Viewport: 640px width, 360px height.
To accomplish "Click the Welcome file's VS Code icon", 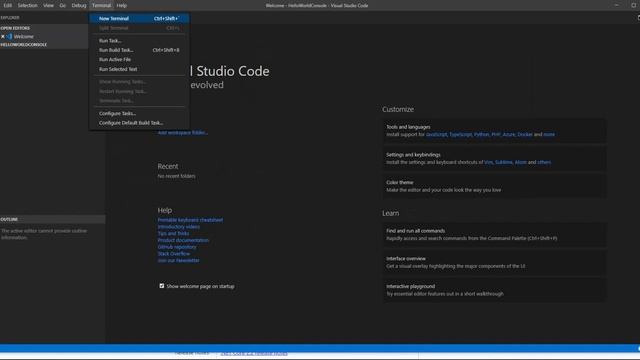I will [9, 36].
